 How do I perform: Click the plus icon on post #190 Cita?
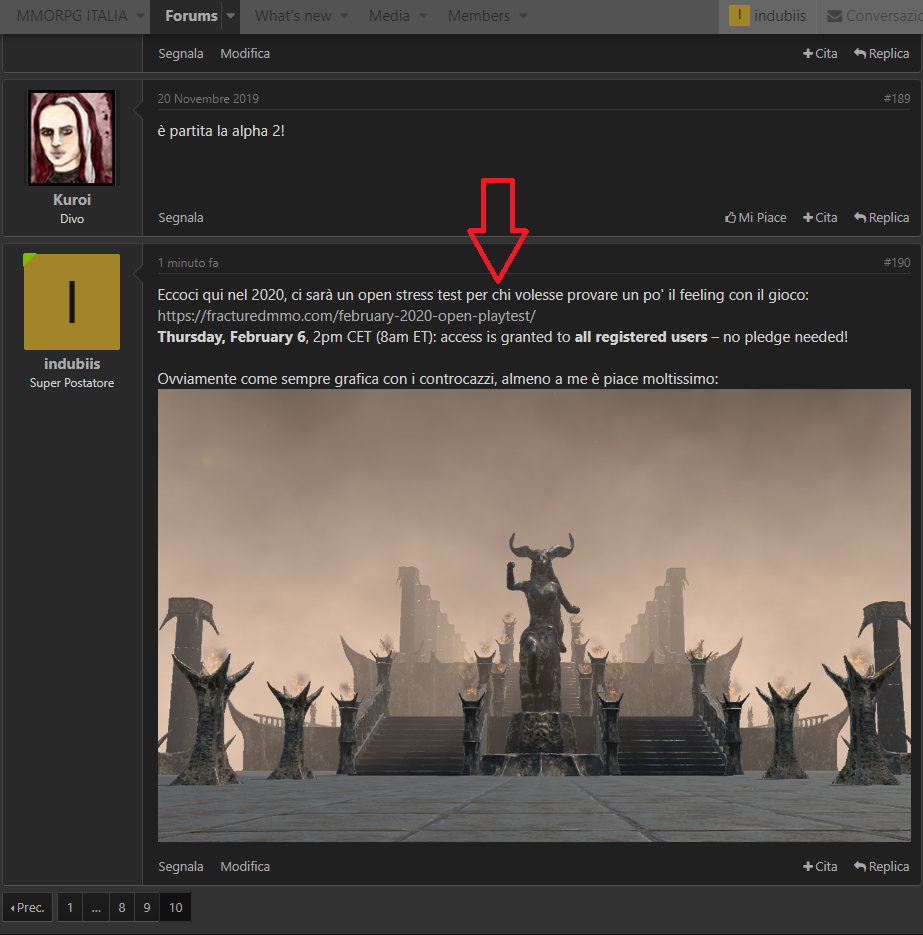click(808, 866)
